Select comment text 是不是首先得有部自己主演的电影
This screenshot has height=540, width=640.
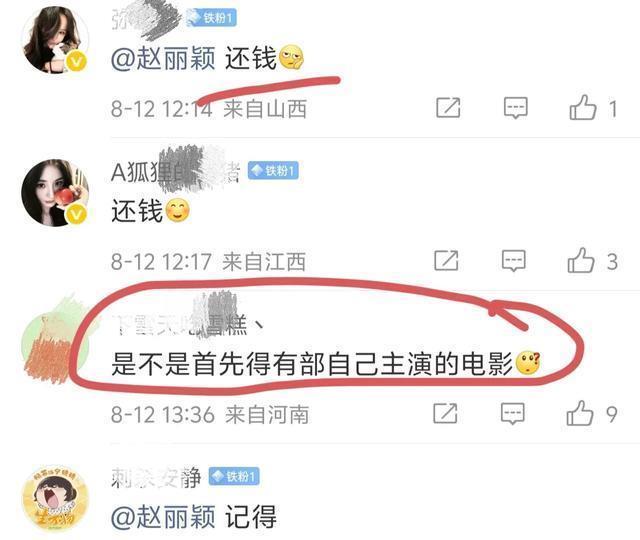tap(312, 364)
